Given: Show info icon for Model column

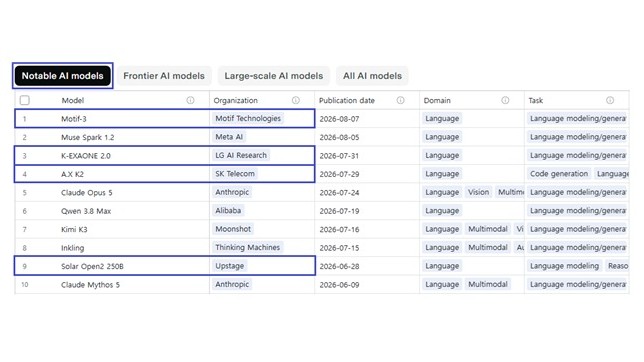Looking at the screenshot, I should pyautogui.click(x=190, y=100).
